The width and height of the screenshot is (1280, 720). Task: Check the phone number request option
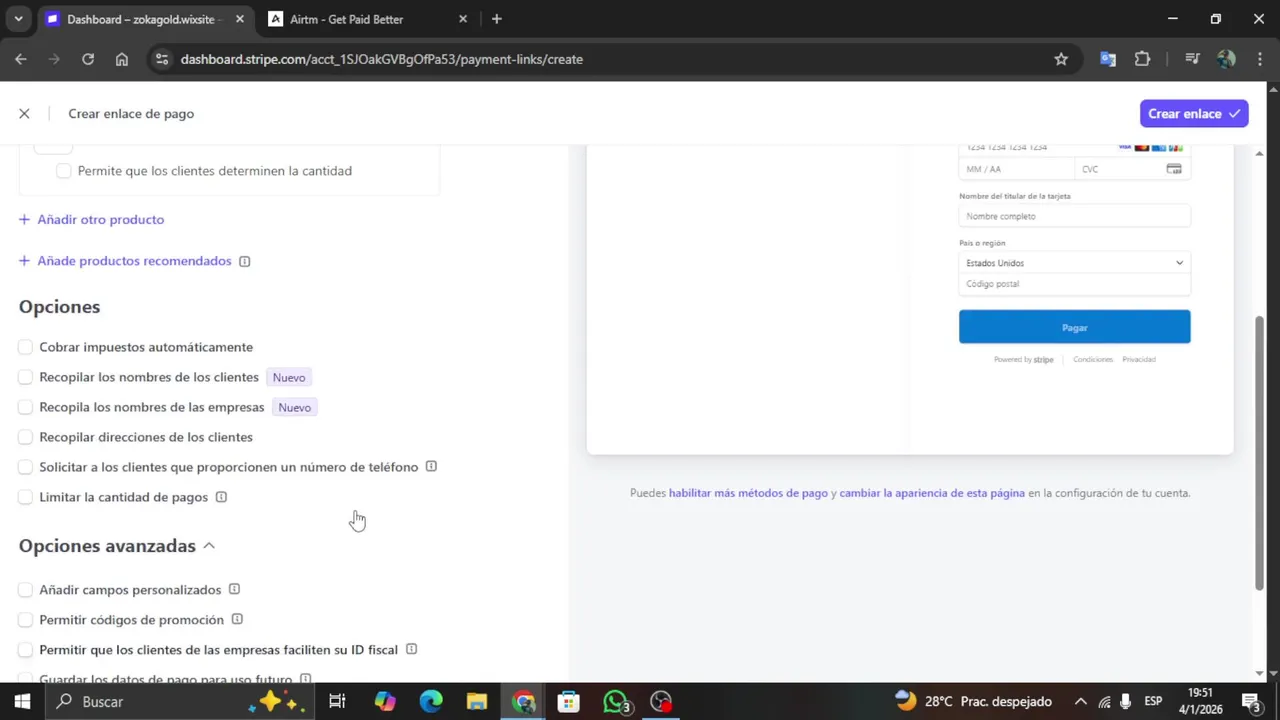coord(25,467)
